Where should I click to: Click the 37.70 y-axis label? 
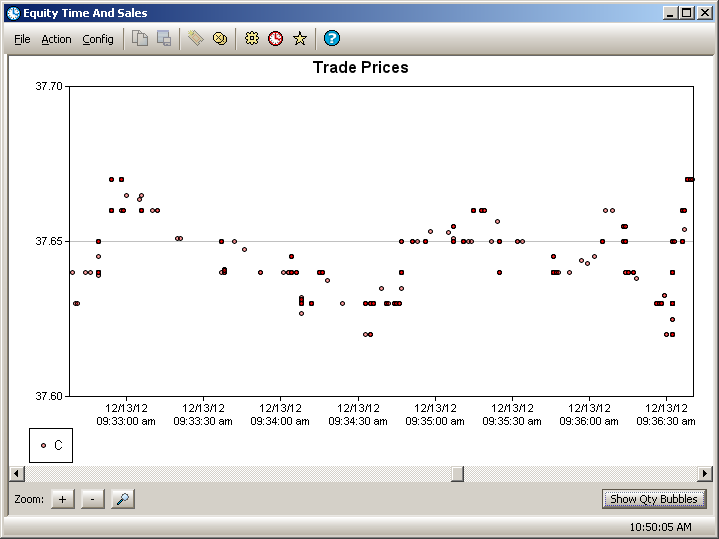click(x=49, y=86)
